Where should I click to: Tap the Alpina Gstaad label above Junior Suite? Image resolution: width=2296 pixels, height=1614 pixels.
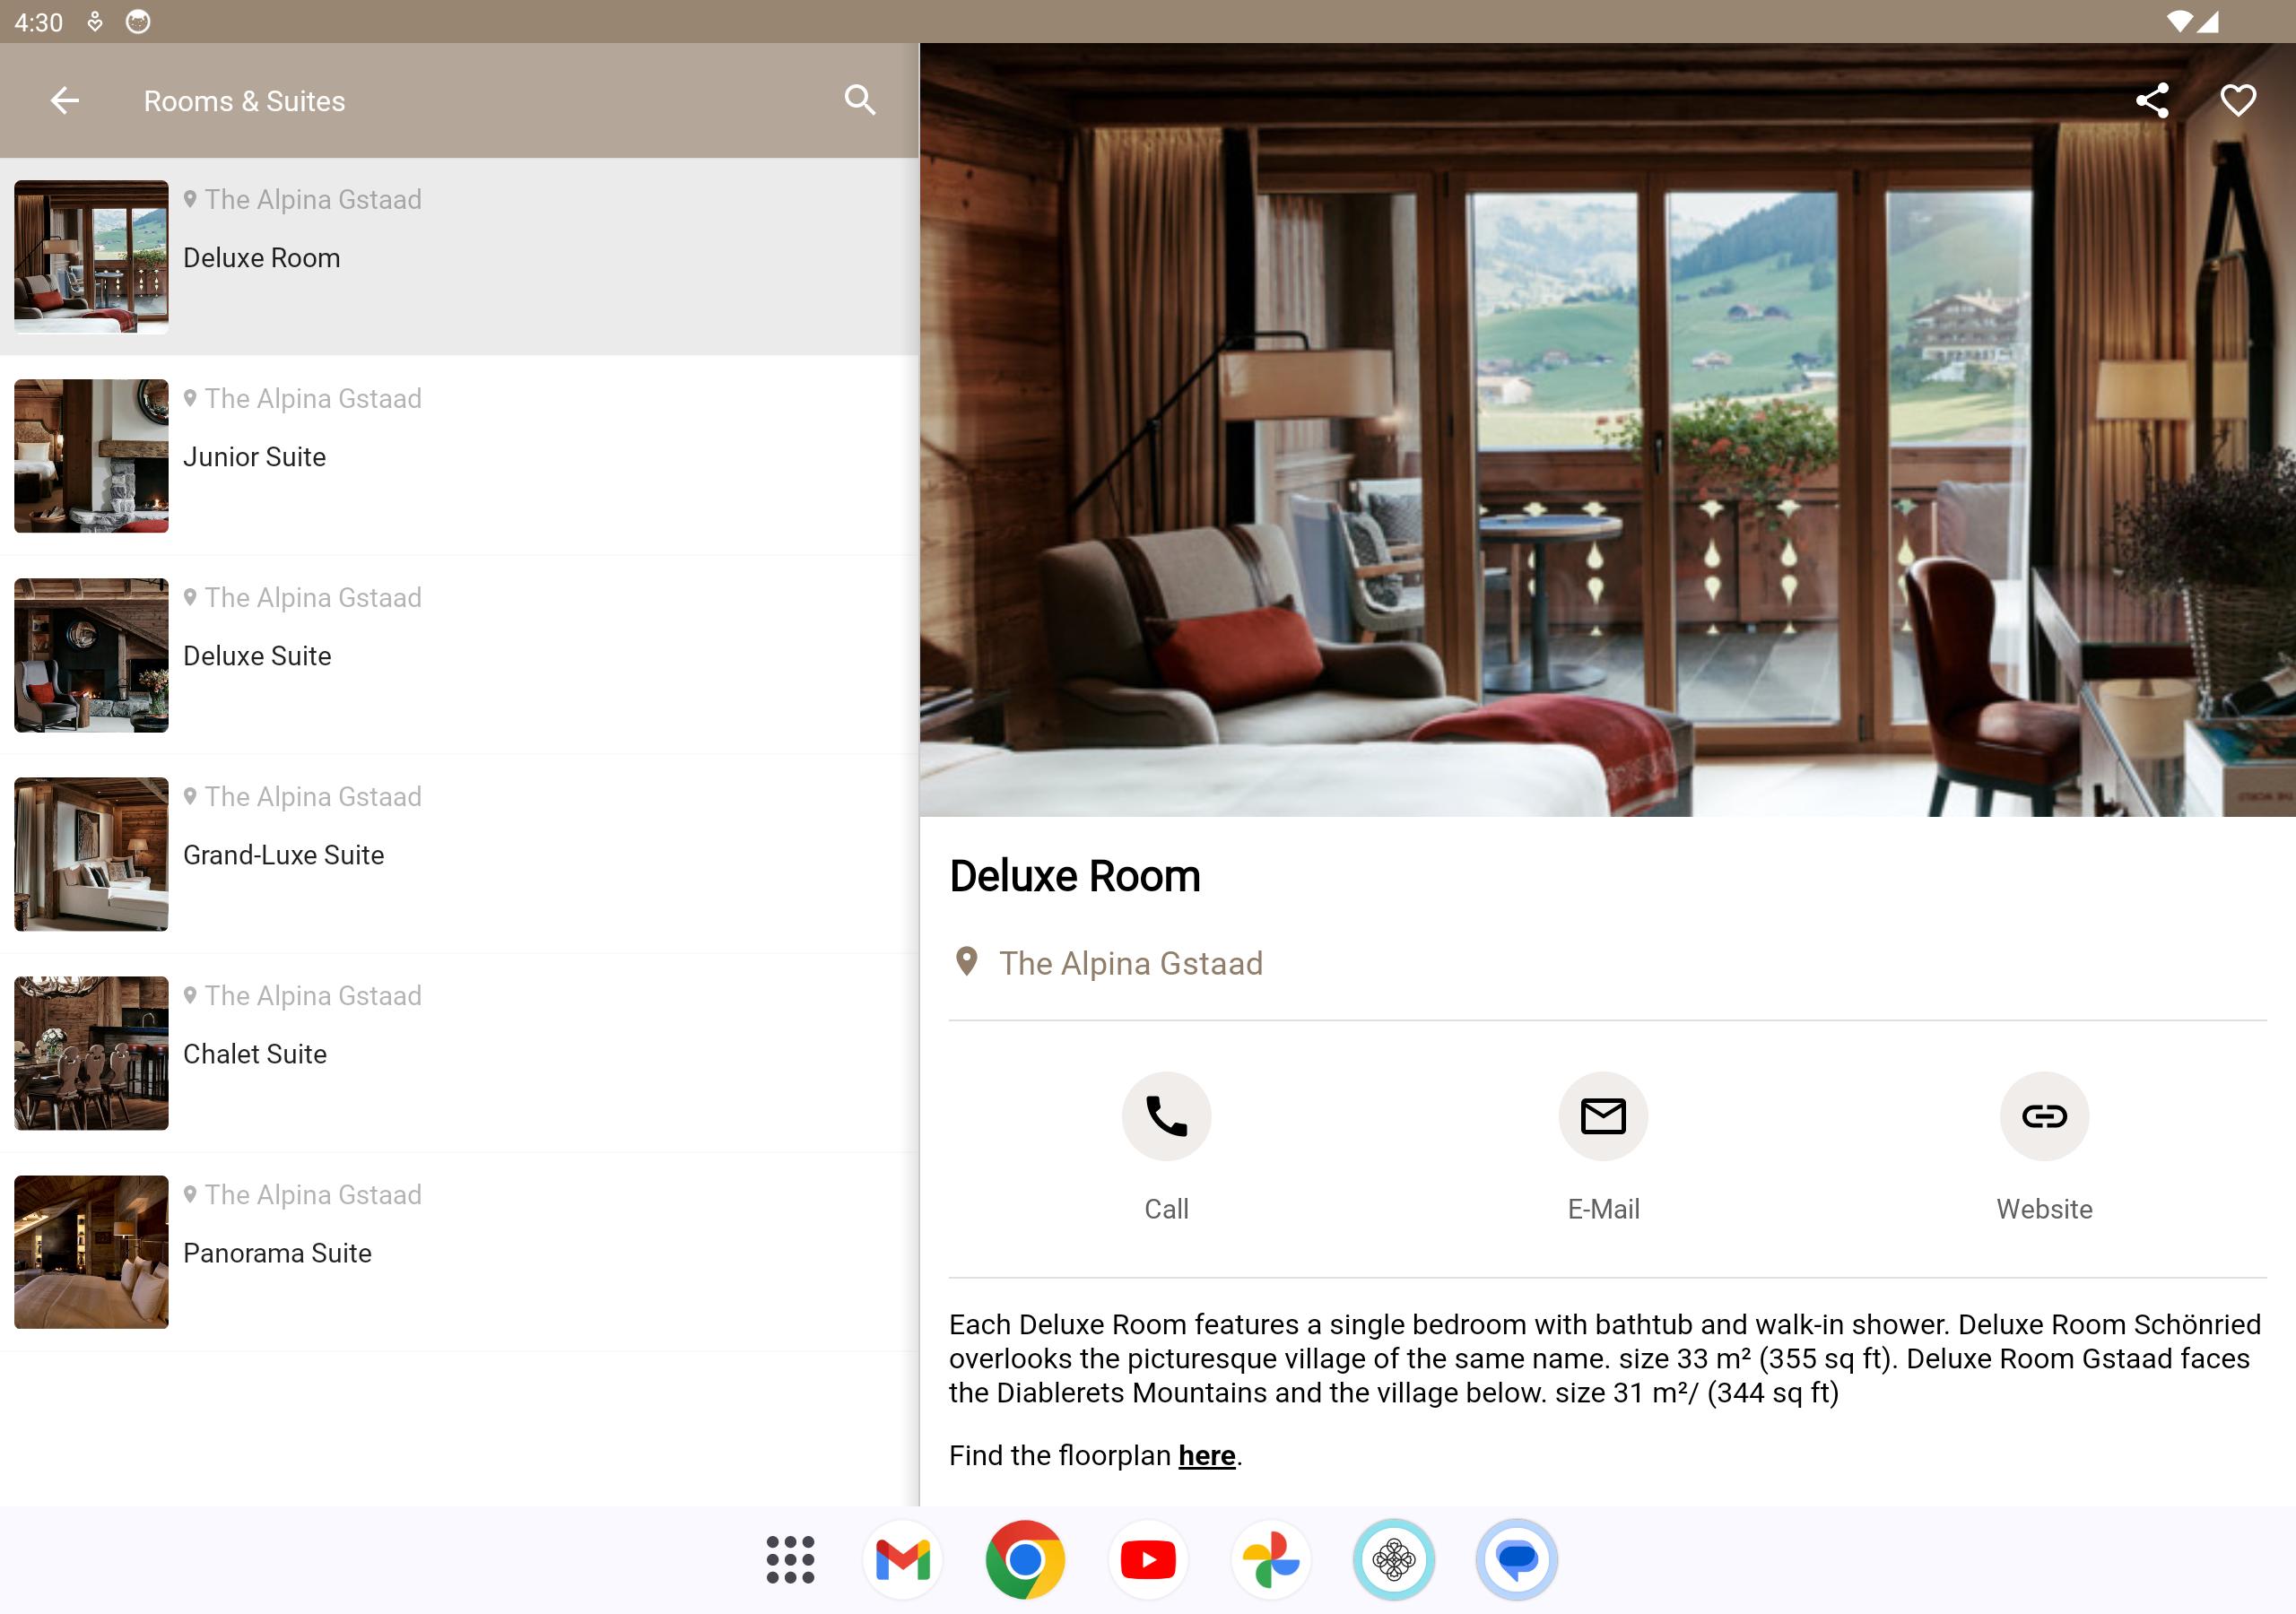[312, 398]
